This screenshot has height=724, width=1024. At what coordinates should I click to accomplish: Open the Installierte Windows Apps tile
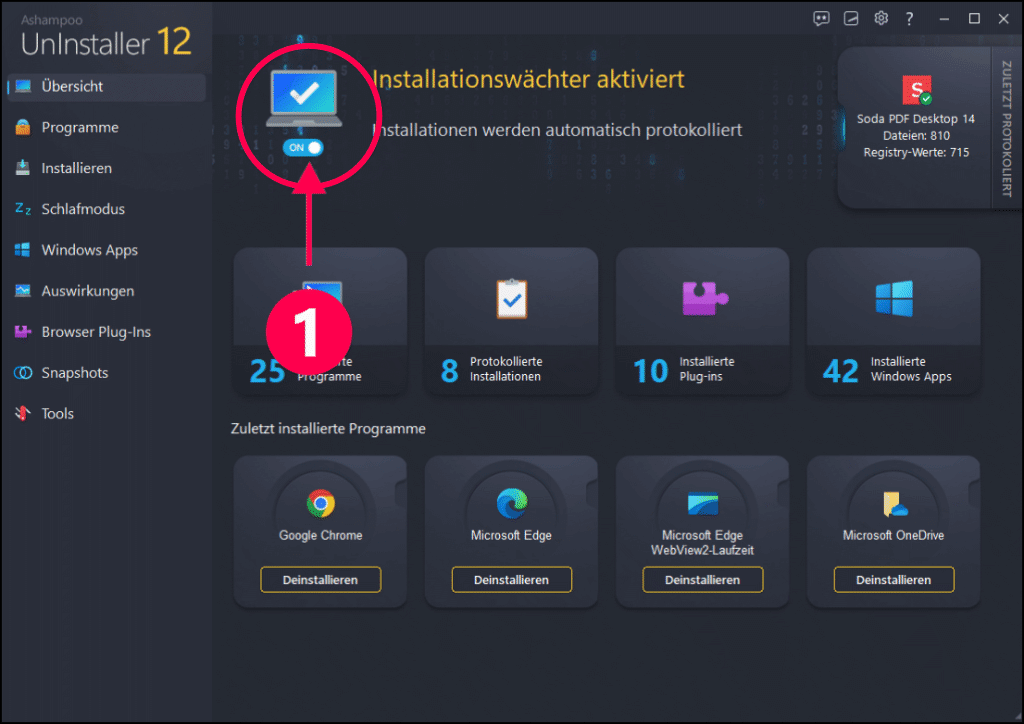(x=894, y=321)
